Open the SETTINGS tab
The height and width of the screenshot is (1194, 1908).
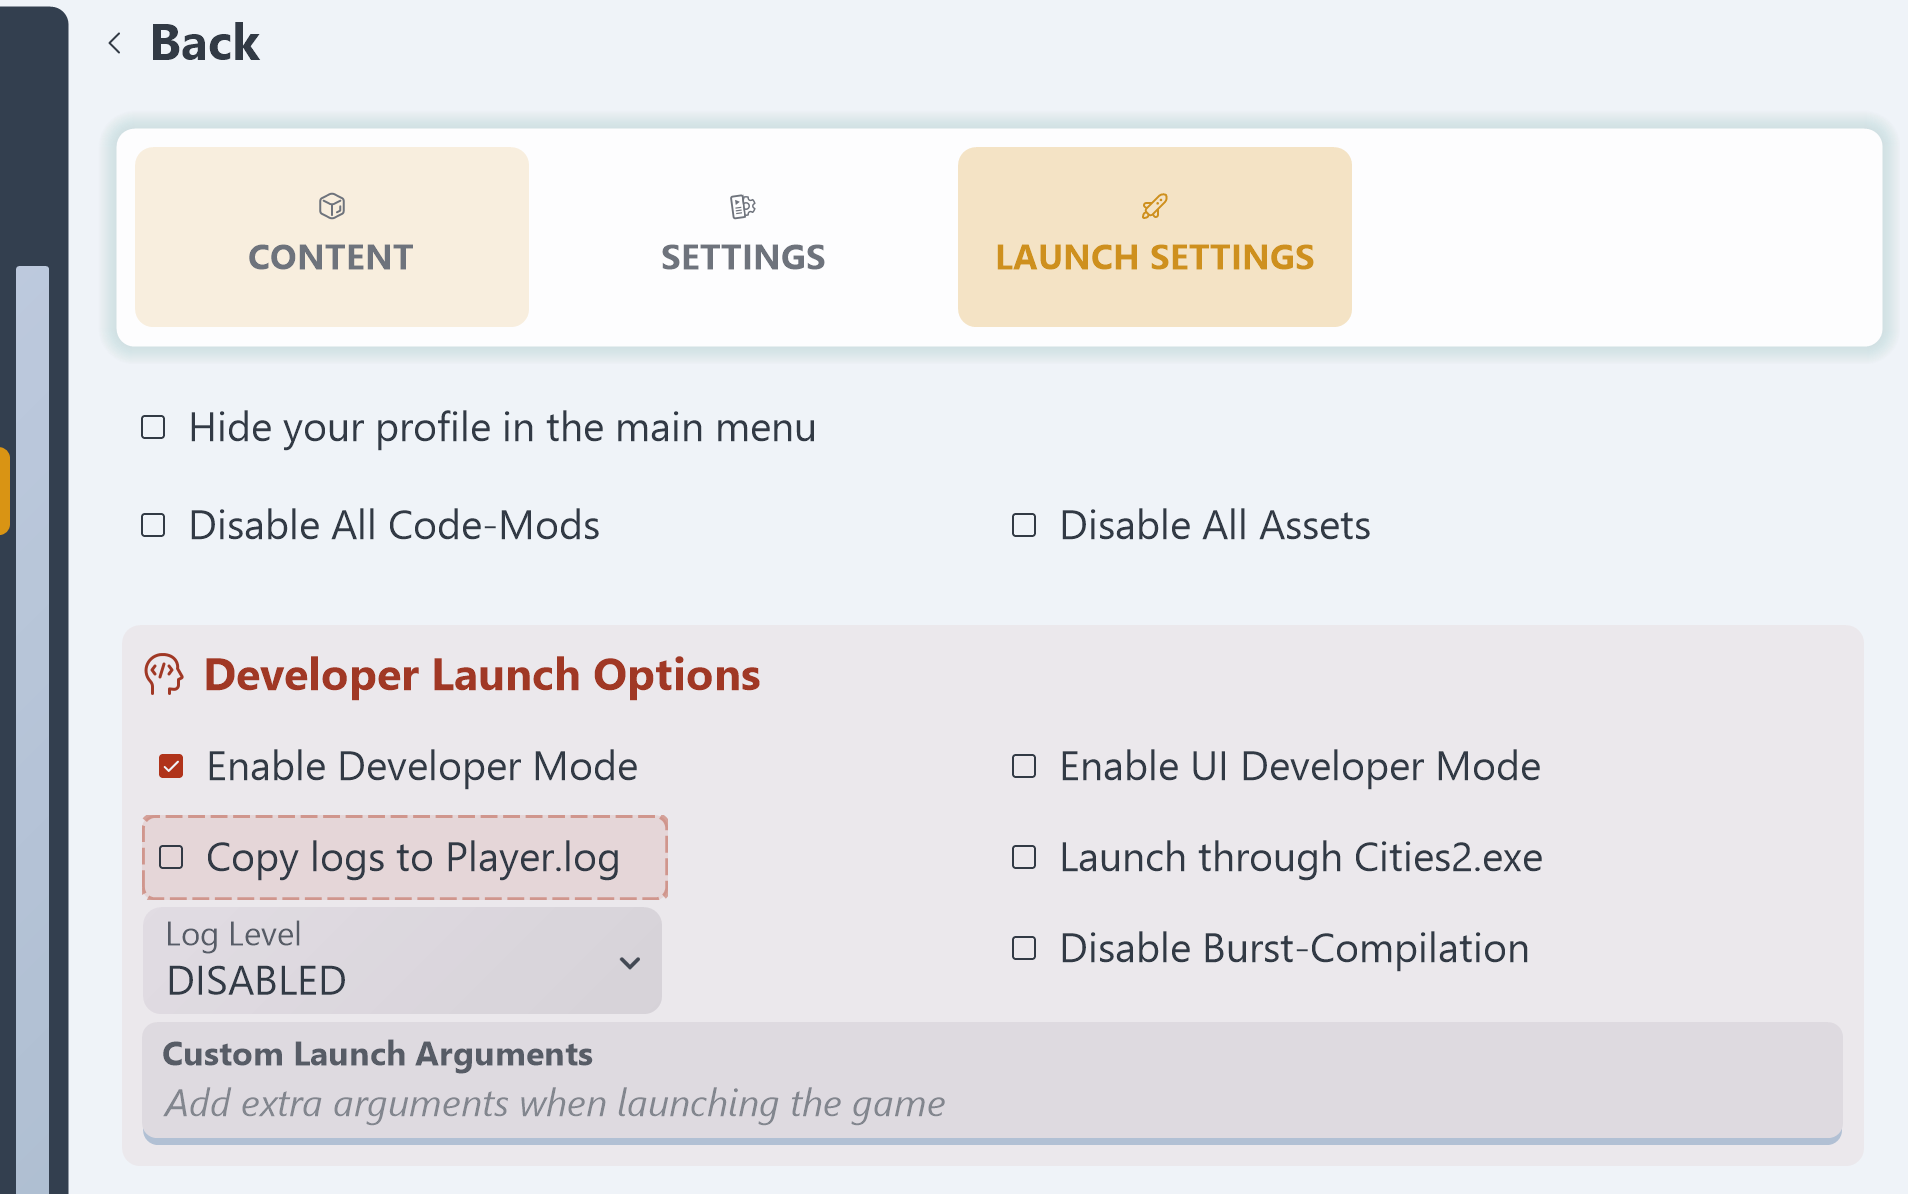(743, 238)
